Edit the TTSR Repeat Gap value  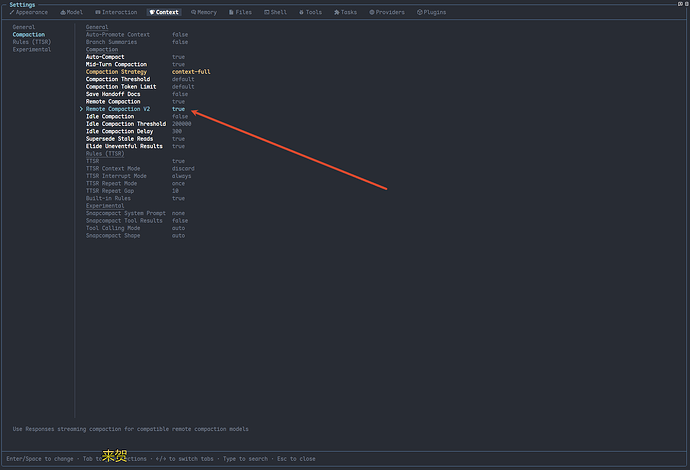point(175,191)
